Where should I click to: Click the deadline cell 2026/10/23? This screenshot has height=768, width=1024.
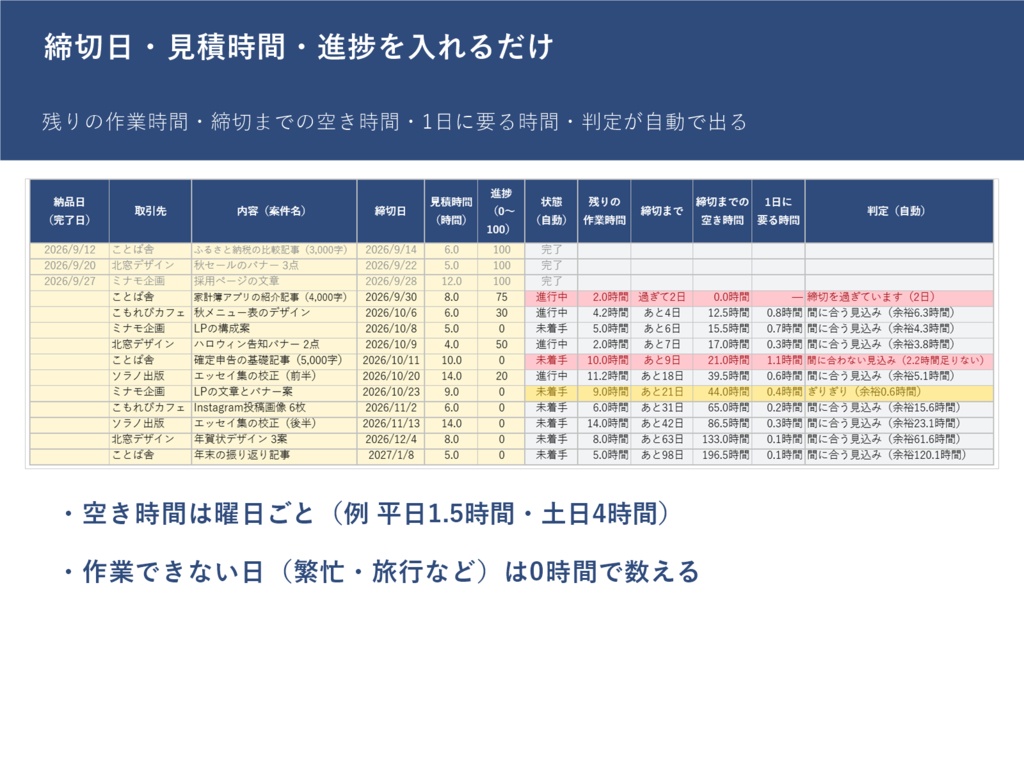[x=391, y=392]
